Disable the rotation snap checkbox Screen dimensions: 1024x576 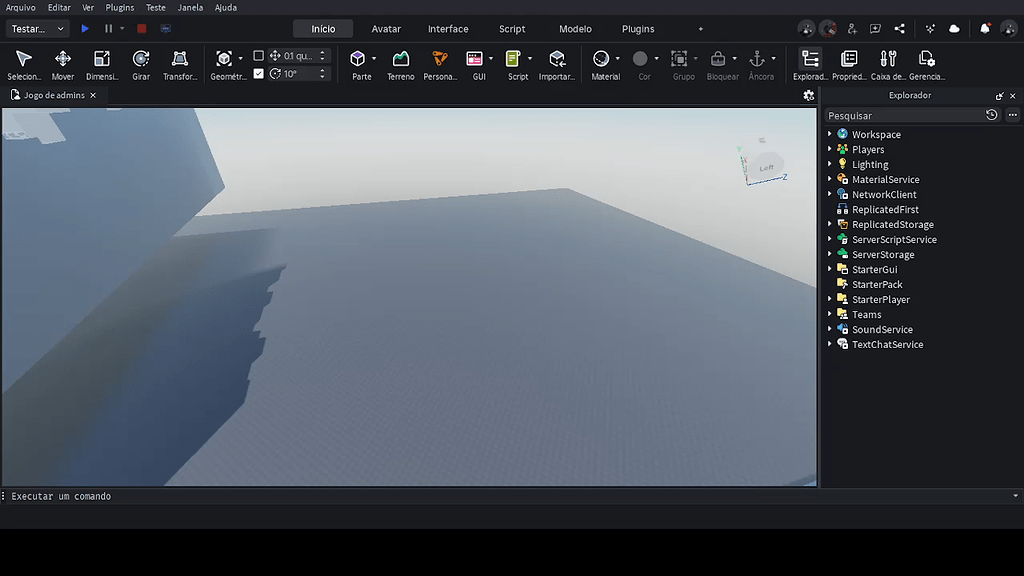[x=259, y=74]
